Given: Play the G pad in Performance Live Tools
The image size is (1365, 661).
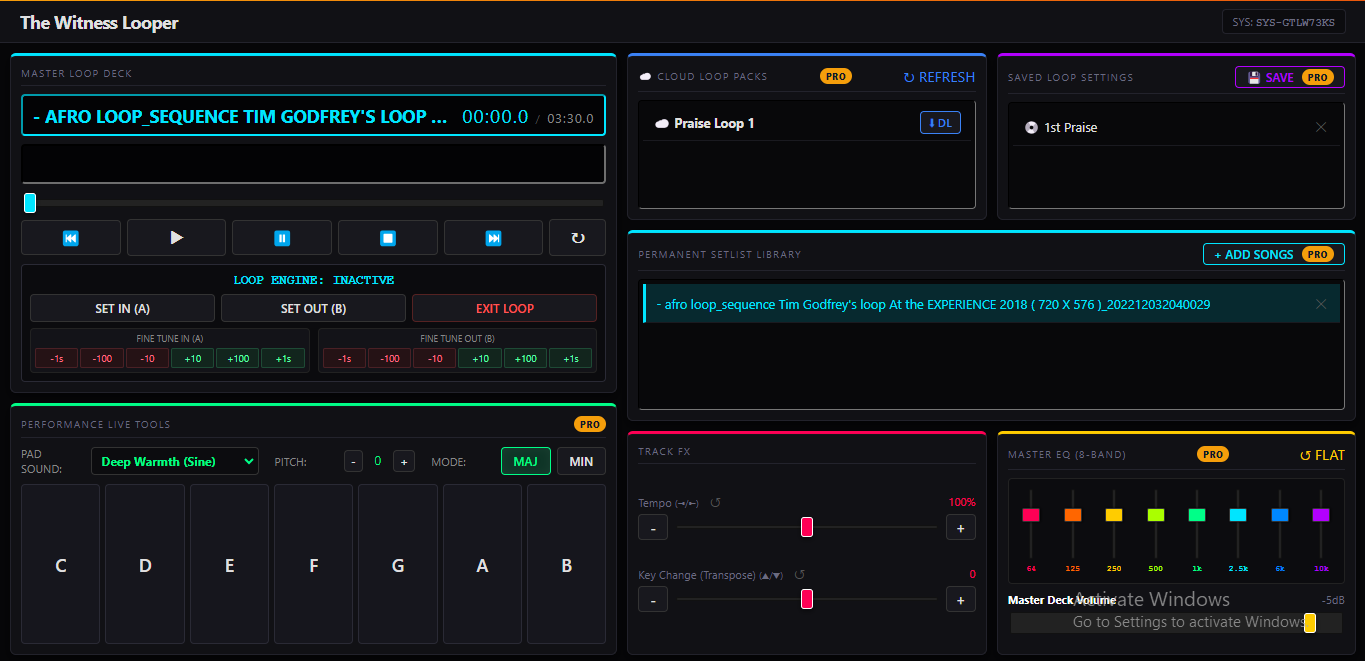Looking at the screenshot, I should [x=398, y=564].
